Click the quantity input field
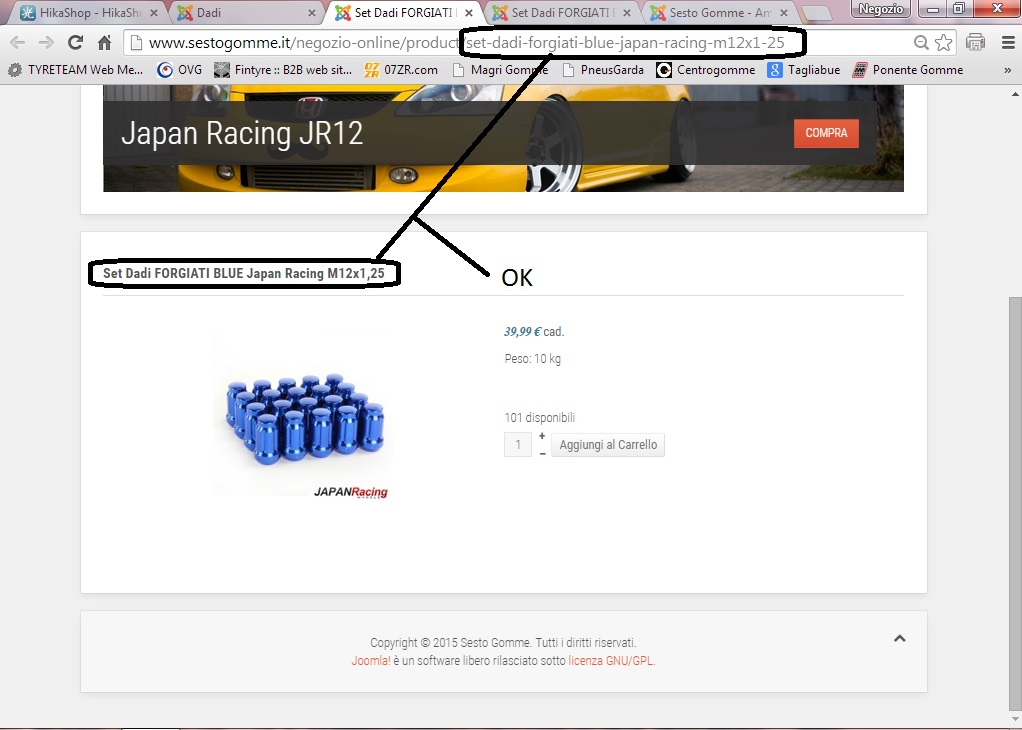The image size is (1022, 730). click(518, 445)
